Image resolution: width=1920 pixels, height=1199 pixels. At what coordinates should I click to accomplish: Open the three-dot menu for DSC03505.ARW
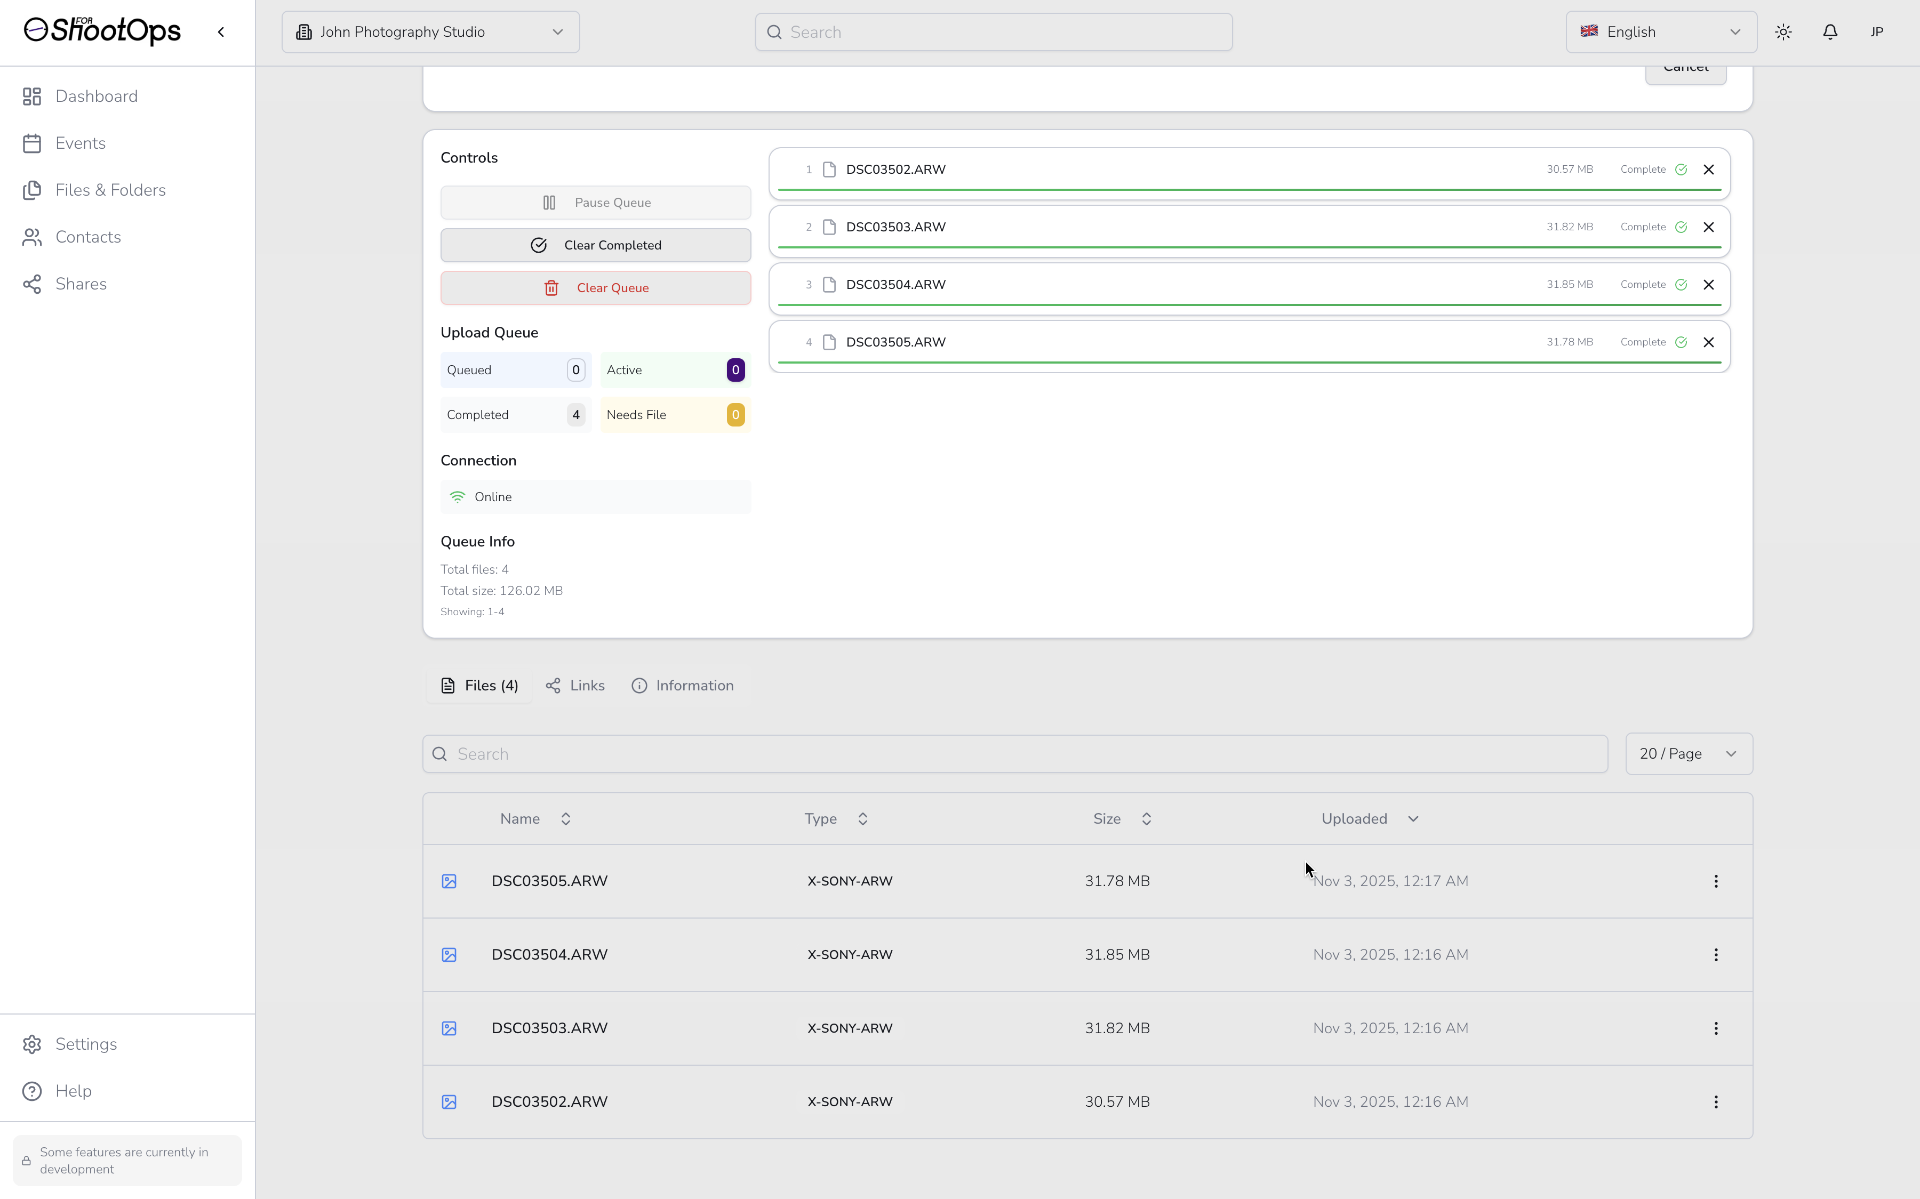[x=1716, y=881]
